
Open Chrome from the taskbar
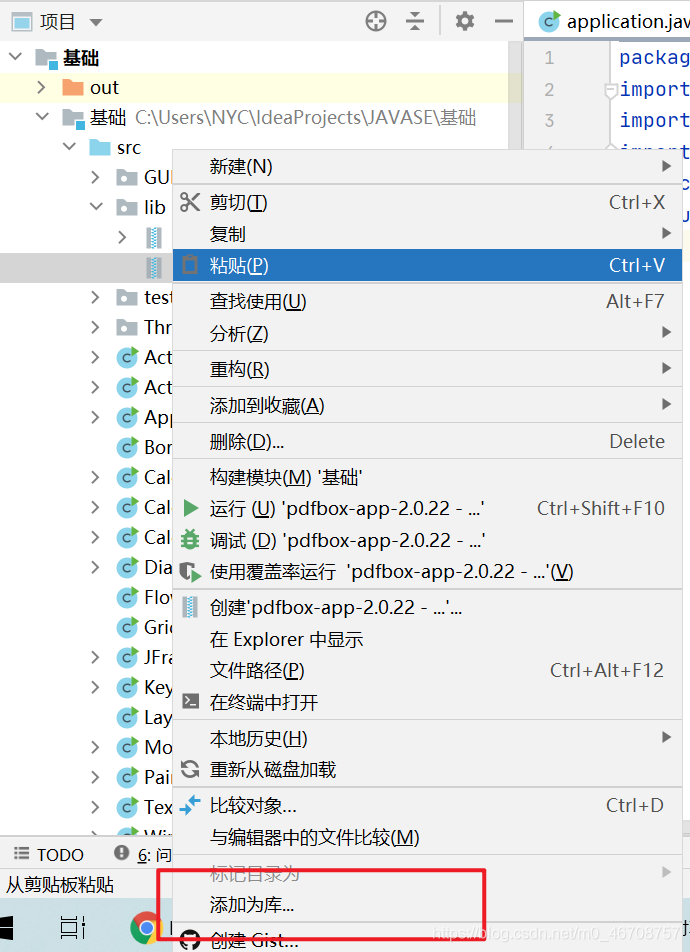tap(146, 928)
